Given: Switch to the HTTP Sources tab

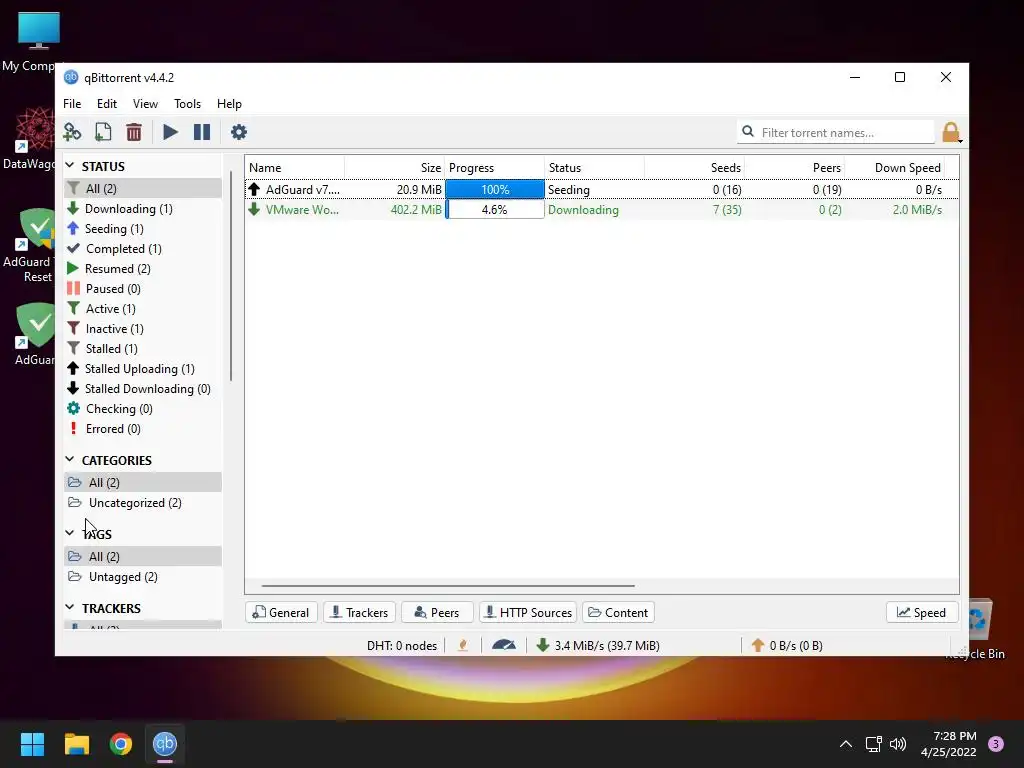Looking at the screenshot, I should (x=528, y=613).
